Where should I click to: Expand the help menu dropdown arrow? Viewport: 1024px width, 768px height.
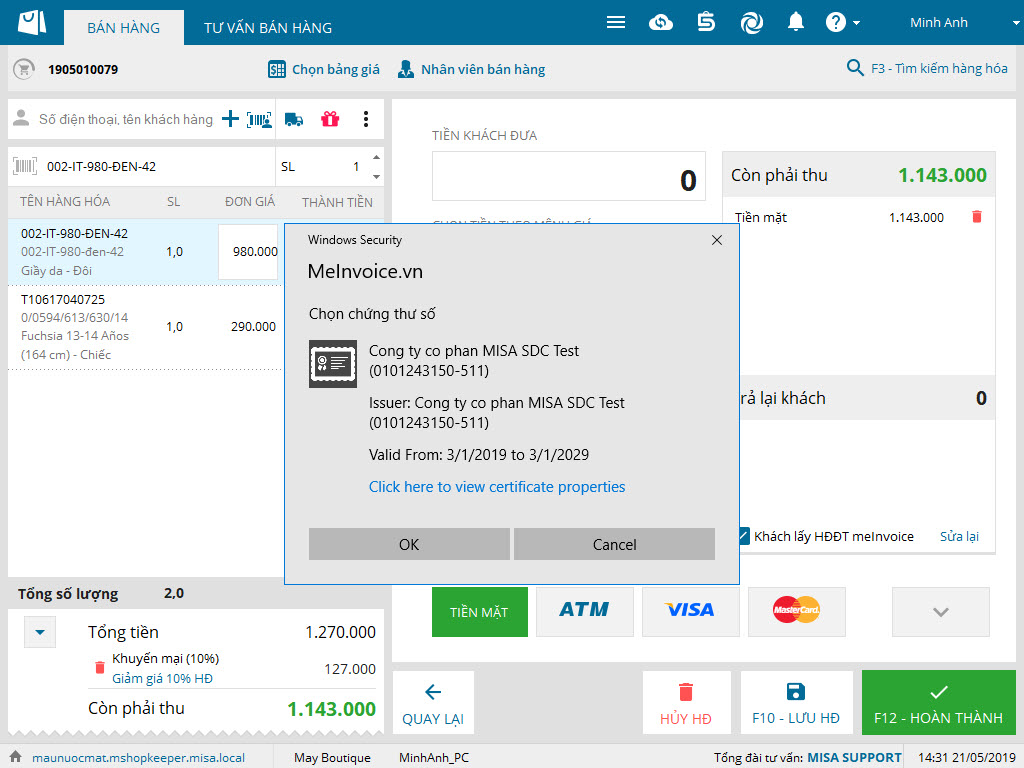click(x=856, y=23)
